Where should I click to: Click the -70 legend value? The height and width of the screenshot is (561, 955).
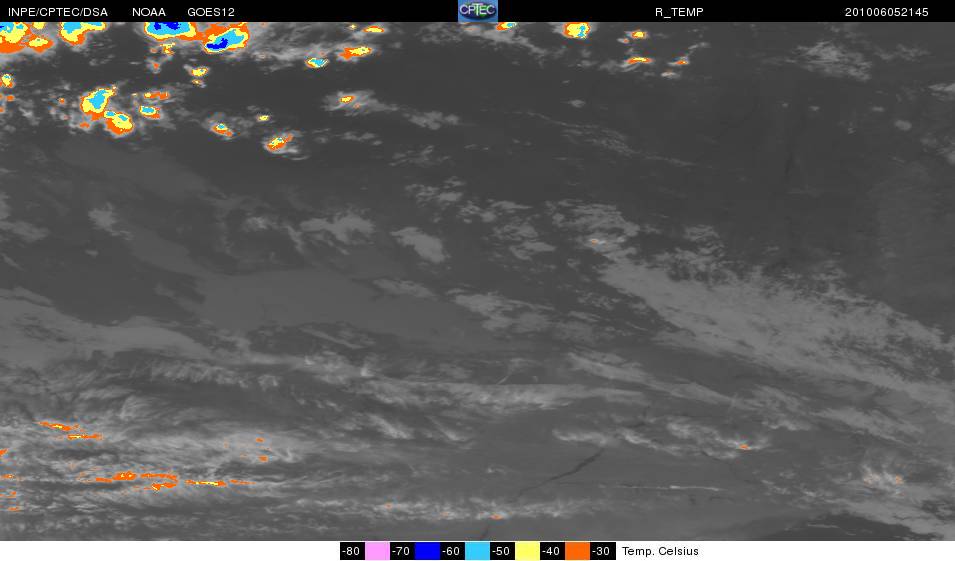(401, 551)
